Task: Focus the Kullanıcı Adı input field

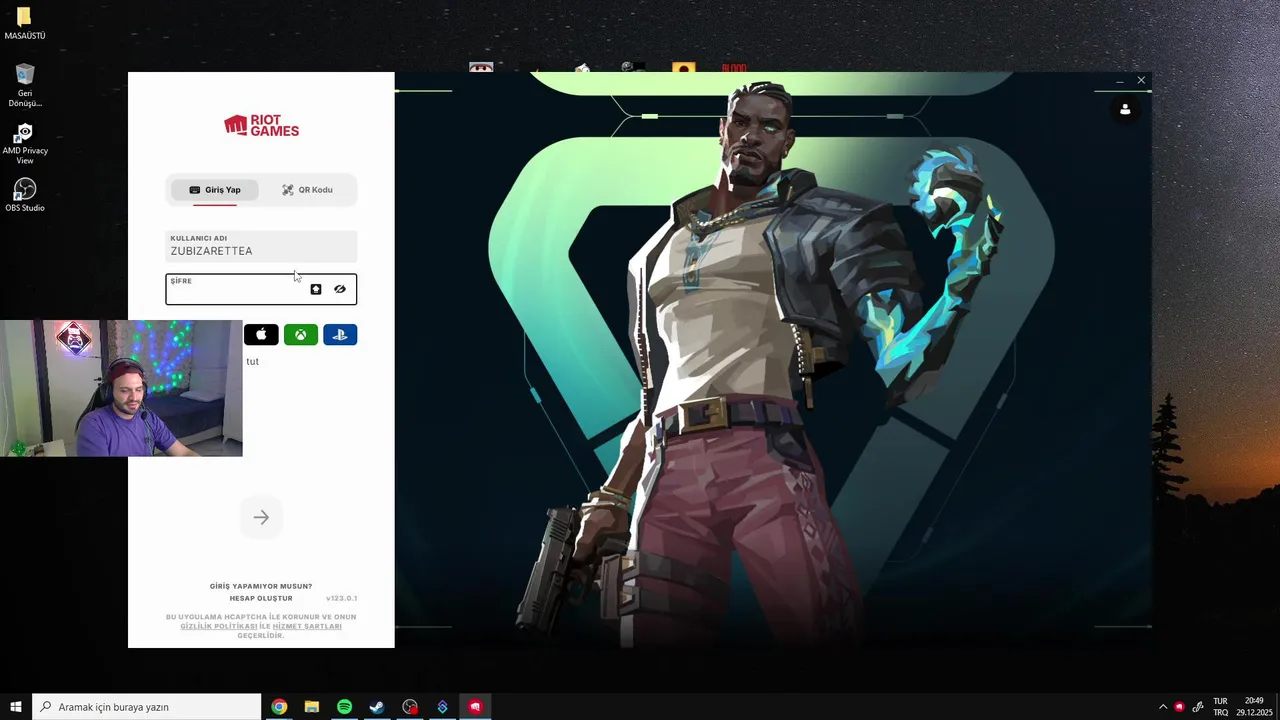Action: (261, 246)
